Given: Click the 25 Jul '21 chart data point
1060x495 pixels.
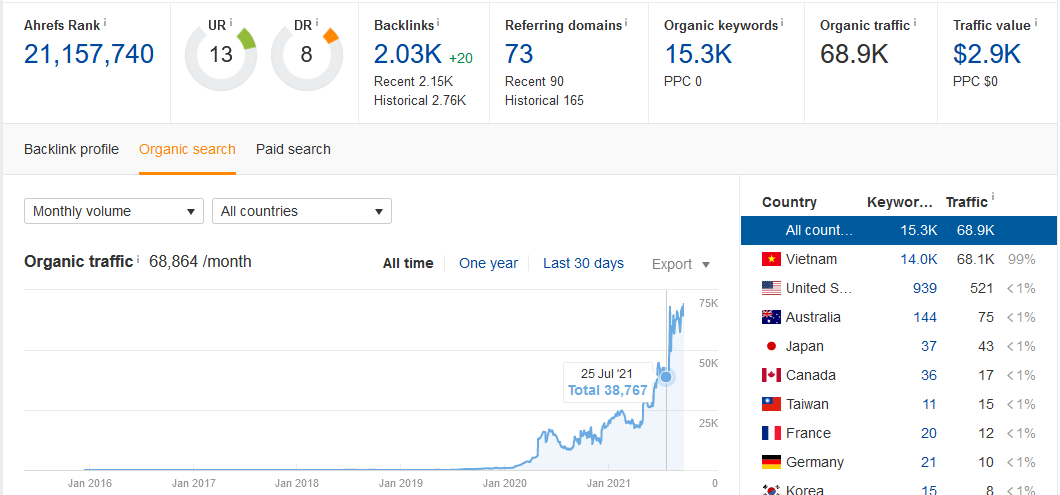Looking at the screenshot, I should (x=666, y=377).
